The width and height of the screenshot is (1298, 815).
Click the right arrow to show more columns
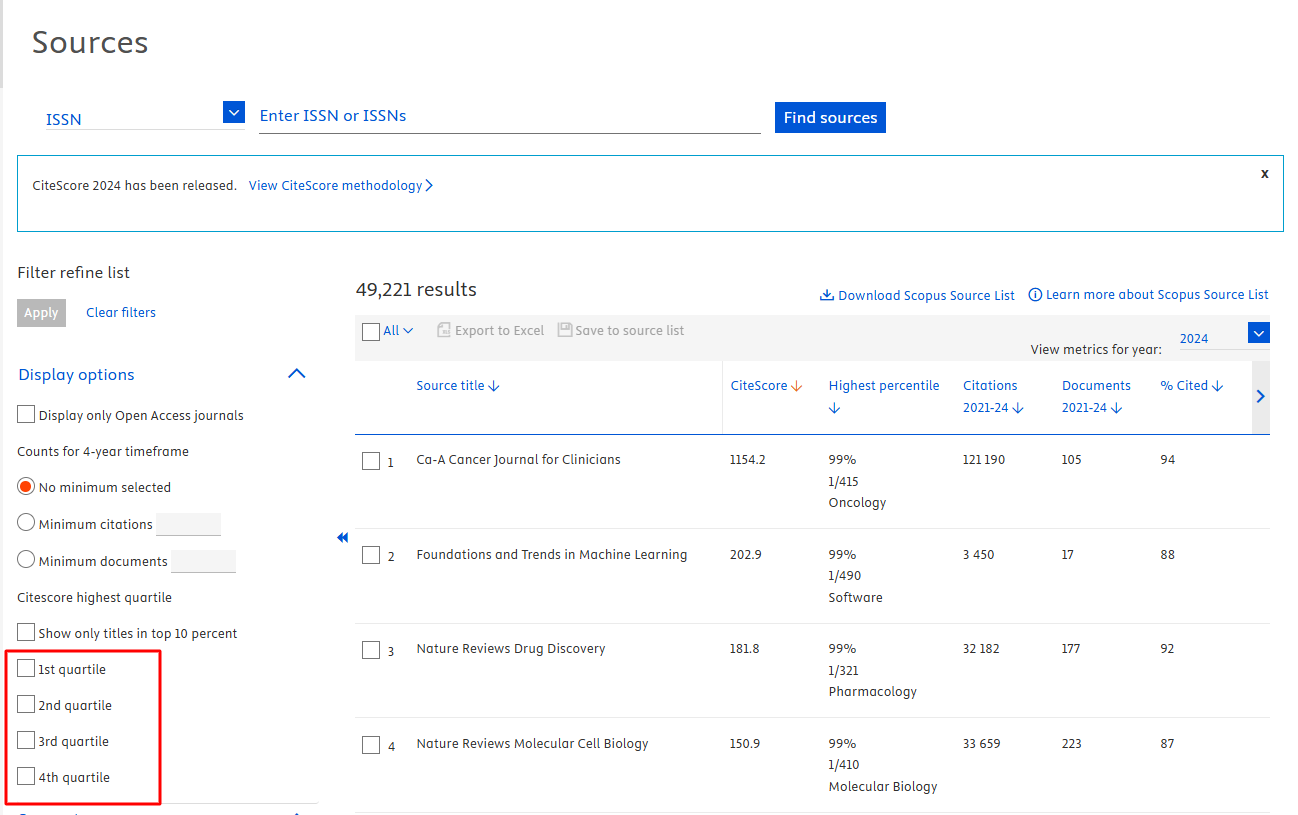point(1260,396)
